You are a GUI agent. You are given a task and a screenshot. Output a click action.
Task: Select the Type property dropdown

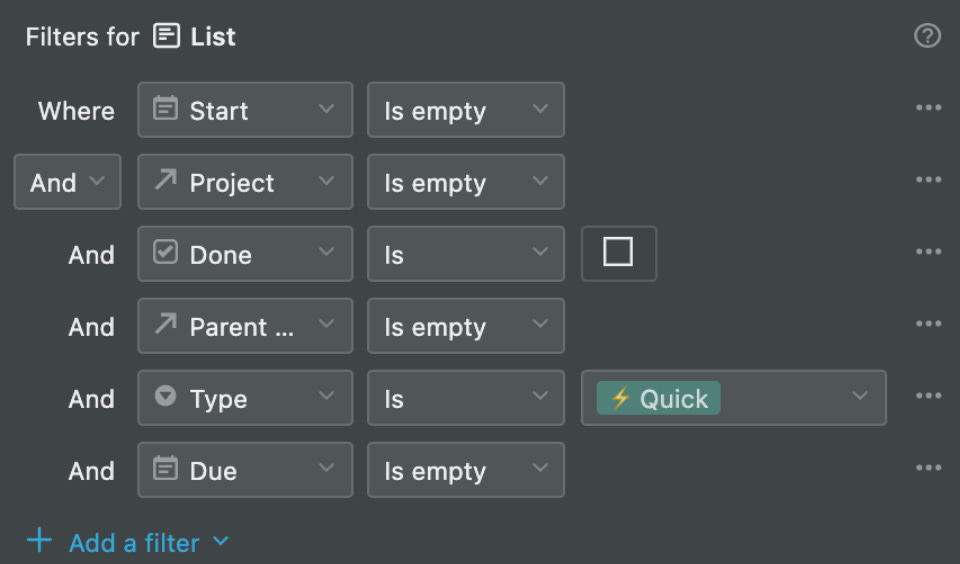pos(246,398)
